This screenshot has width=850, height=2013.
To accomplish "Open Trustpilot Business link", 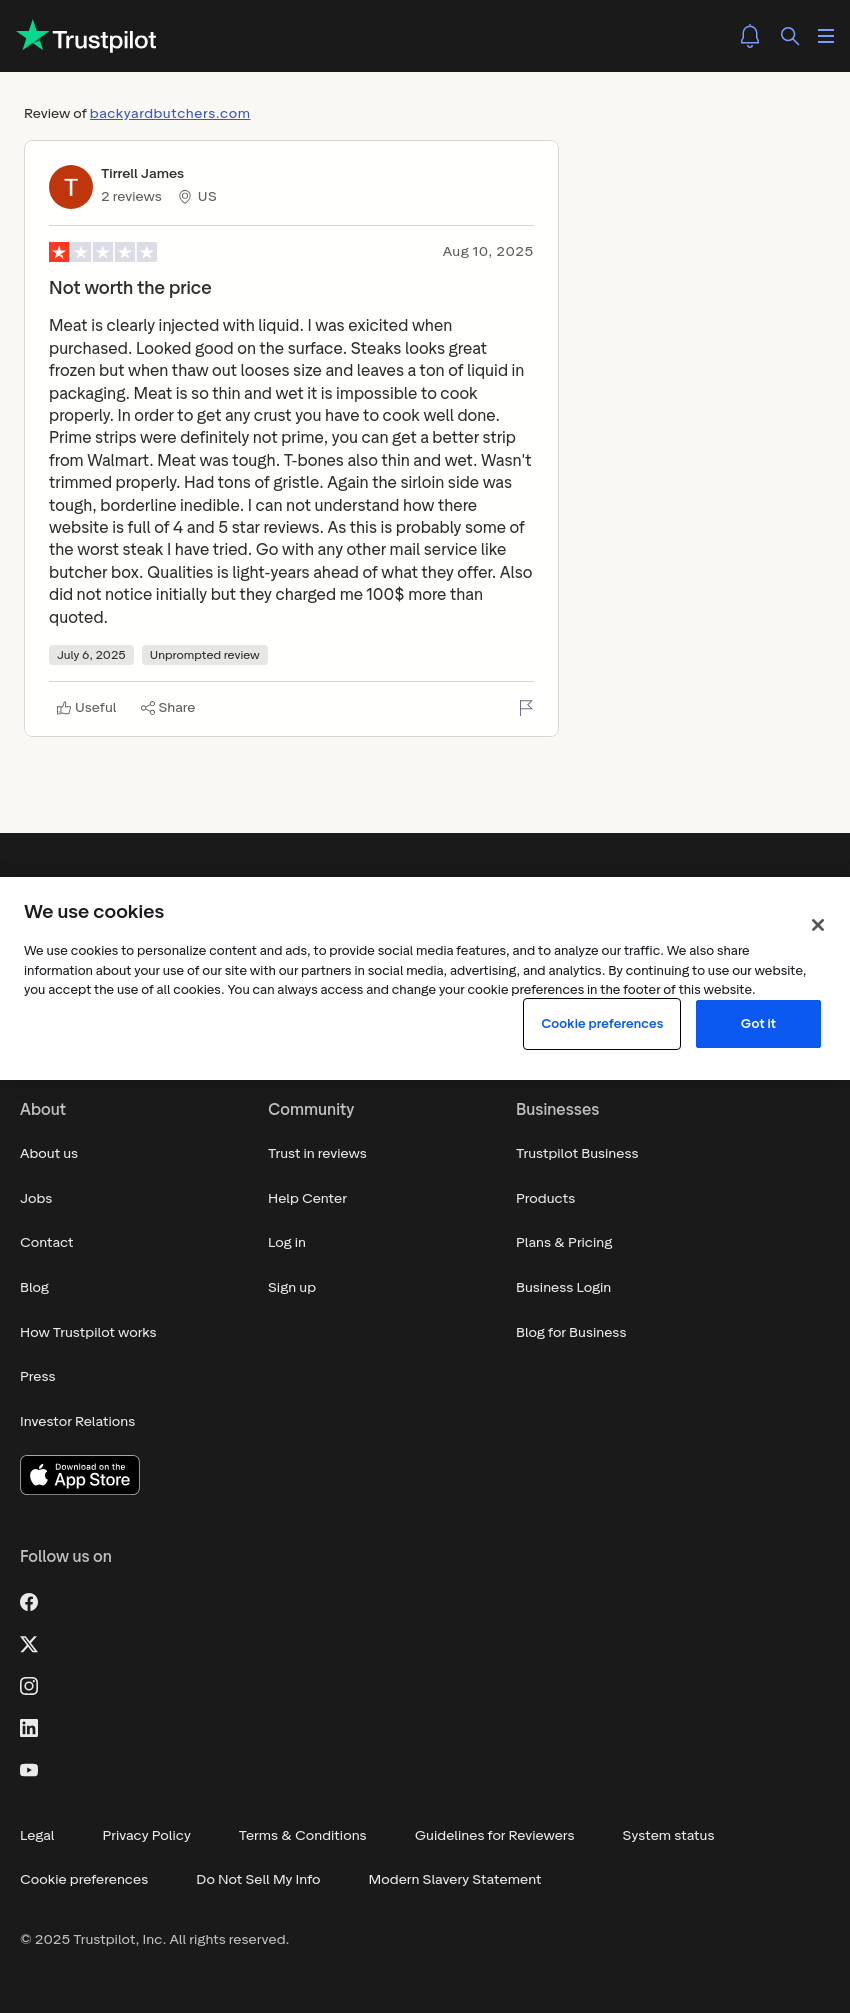I will pyautogui.click(x=577, y=1154).
